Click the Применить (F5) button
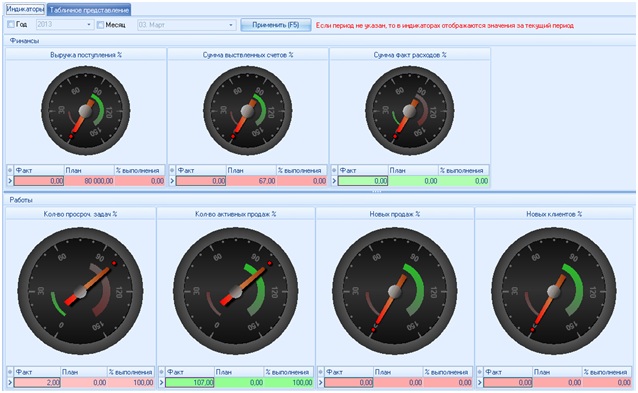This screenshot has width=638, height=393. 276,25
